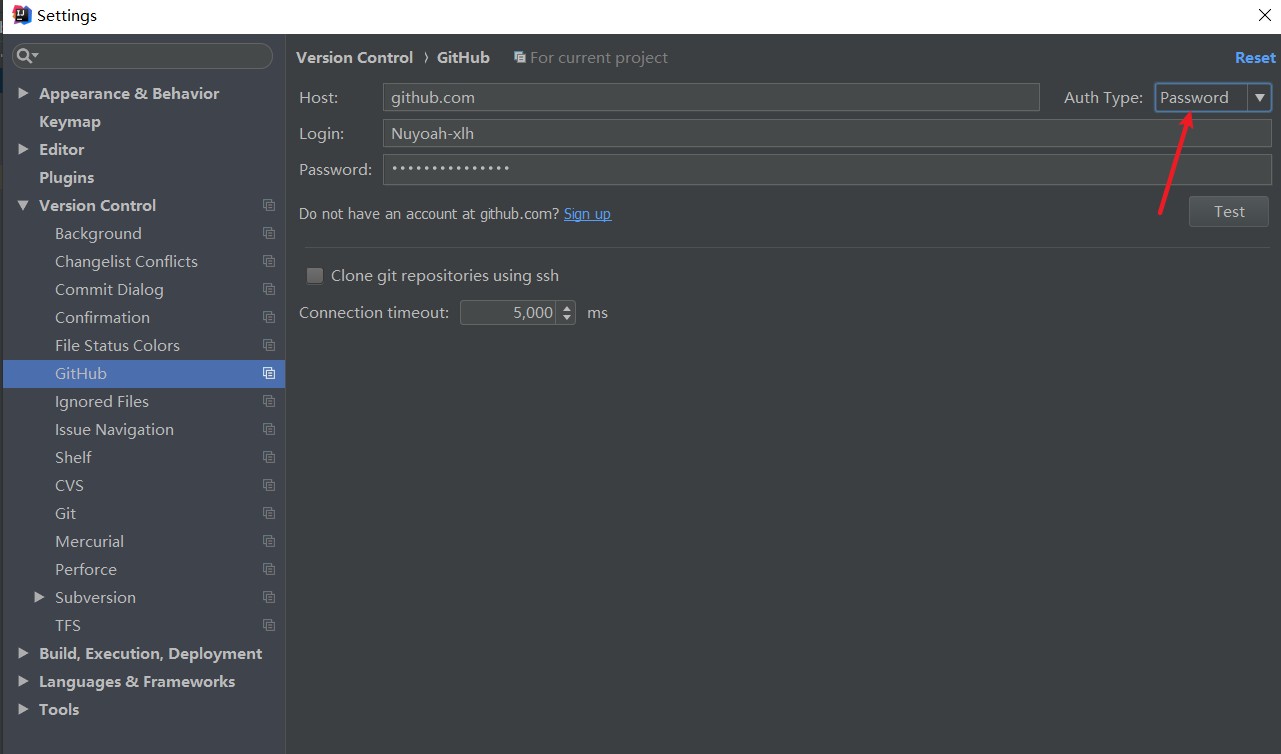1281x754 pixels.
Task: Click the project-level icon beside Confirmation
Action: point(269,317)
